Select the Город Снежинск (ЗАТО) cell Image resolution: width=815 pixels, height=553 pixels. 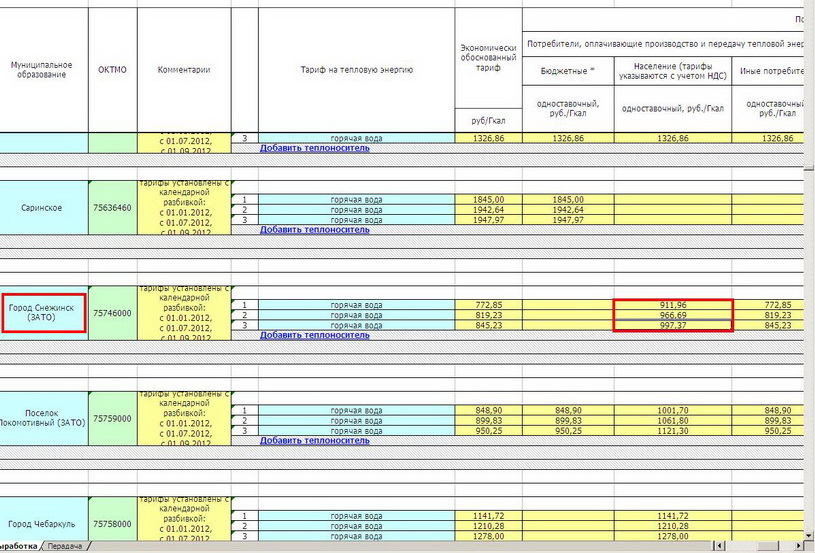coord(44,312)
